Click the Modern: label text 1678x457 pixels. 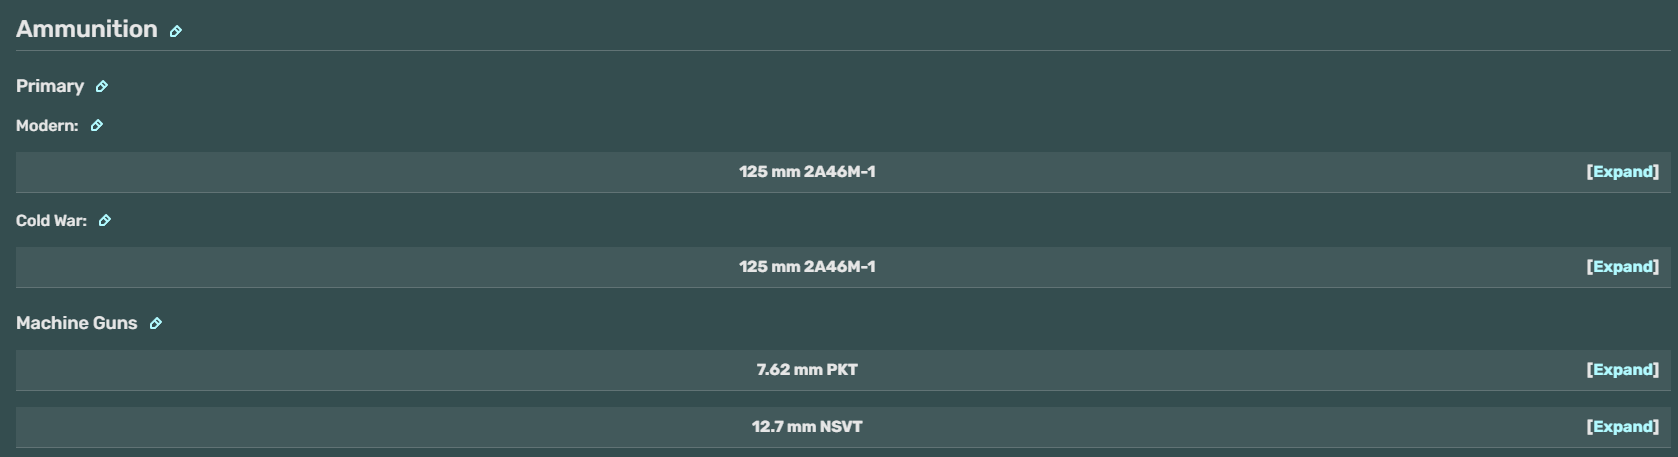pyautogui.click(x=47, y=126)
